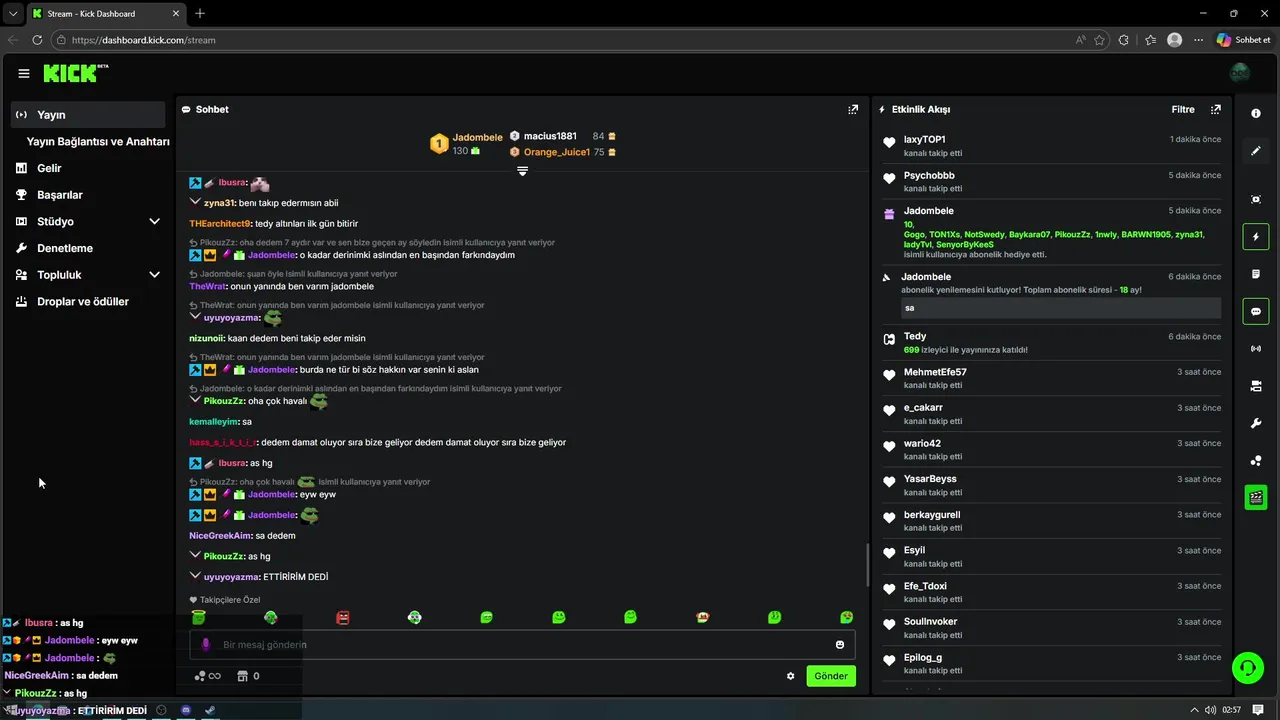Click the chevron beside uyuyoyazma's frog emote message
1280x720 pixels.
195,317
